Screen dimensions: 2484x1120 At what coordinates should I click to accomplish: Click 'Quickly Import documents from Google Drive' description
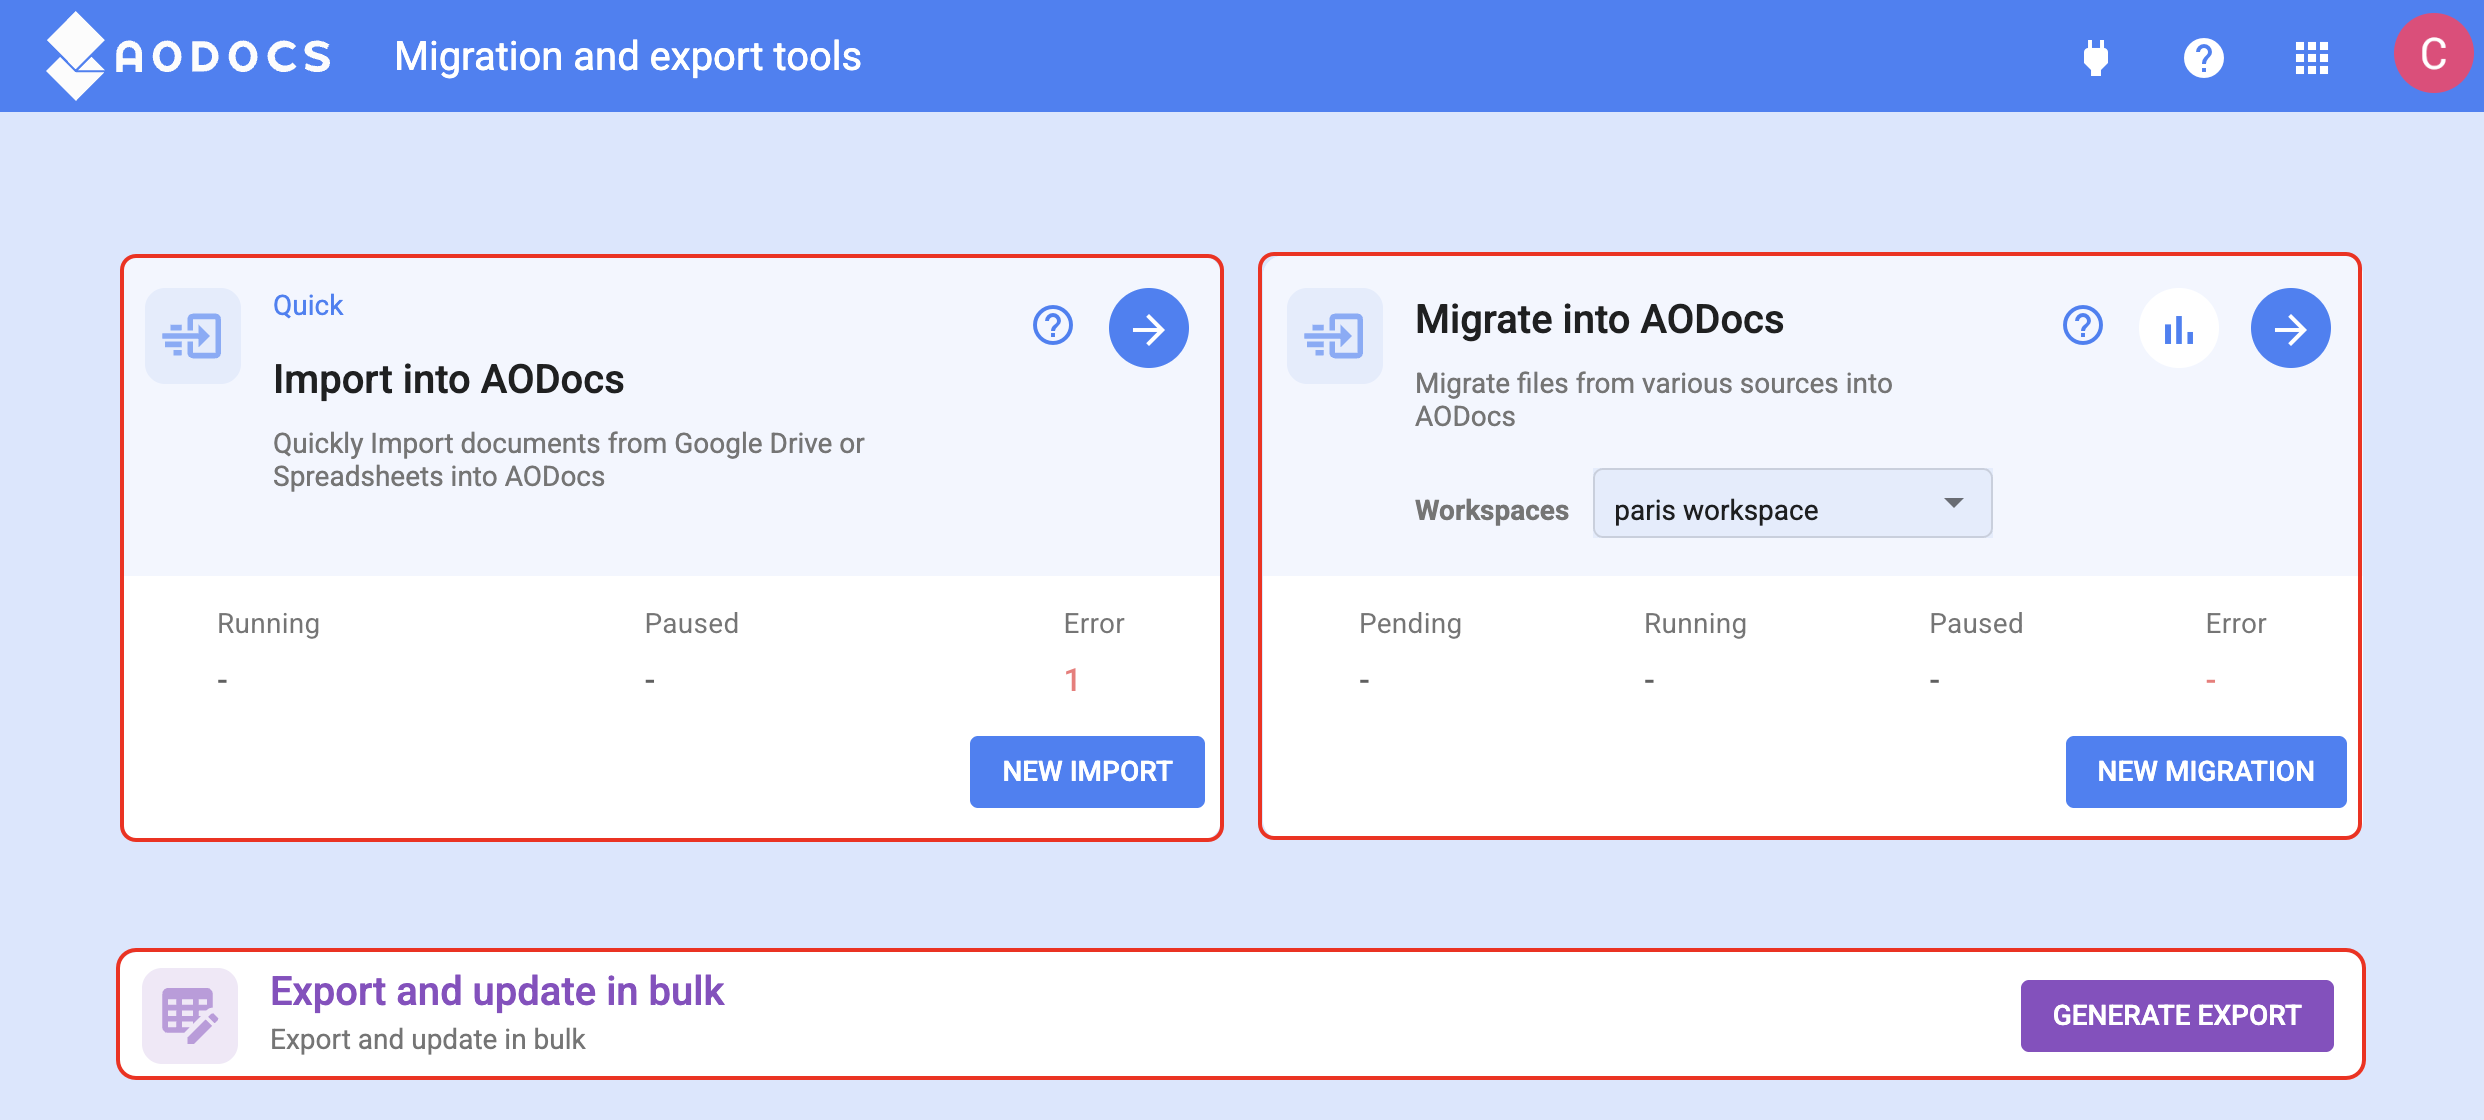point(569,460)
